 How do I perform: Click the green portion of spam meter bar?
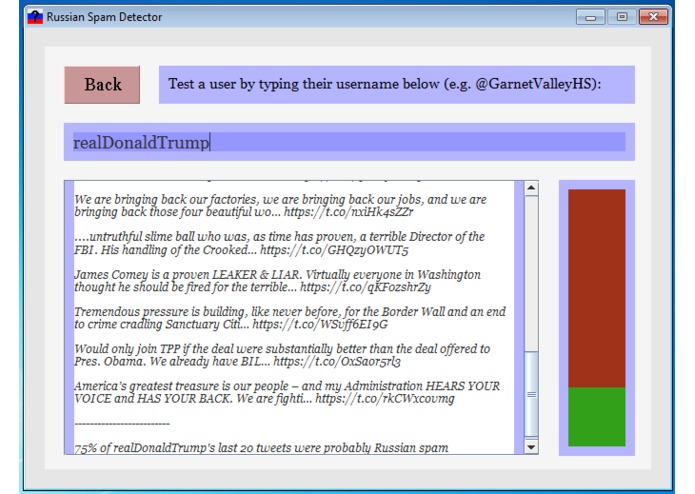(597, 417)
